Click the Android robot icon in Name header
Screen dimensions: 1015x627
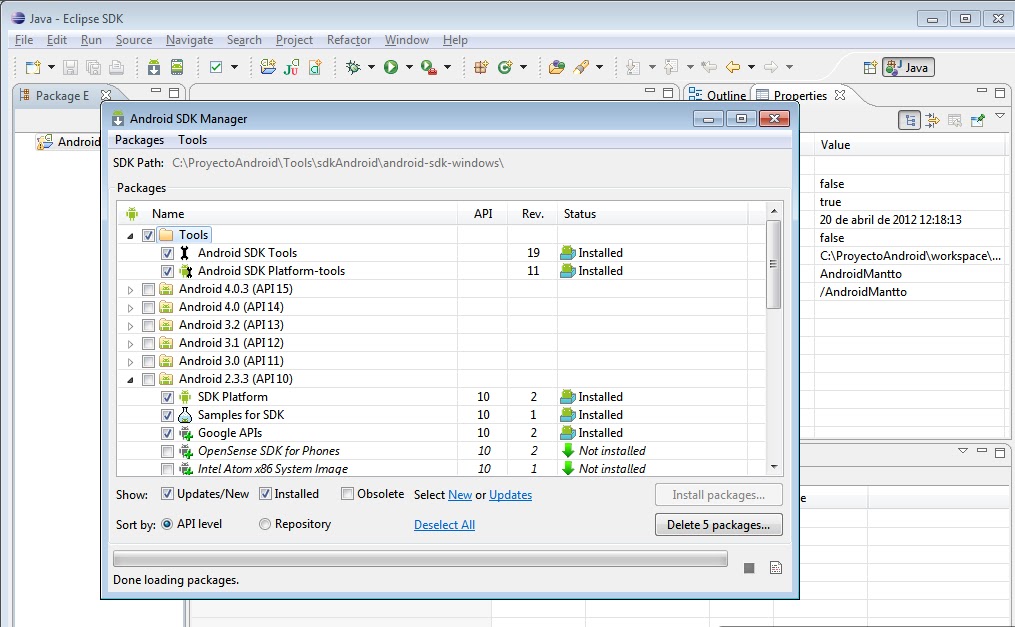point(132,214)
